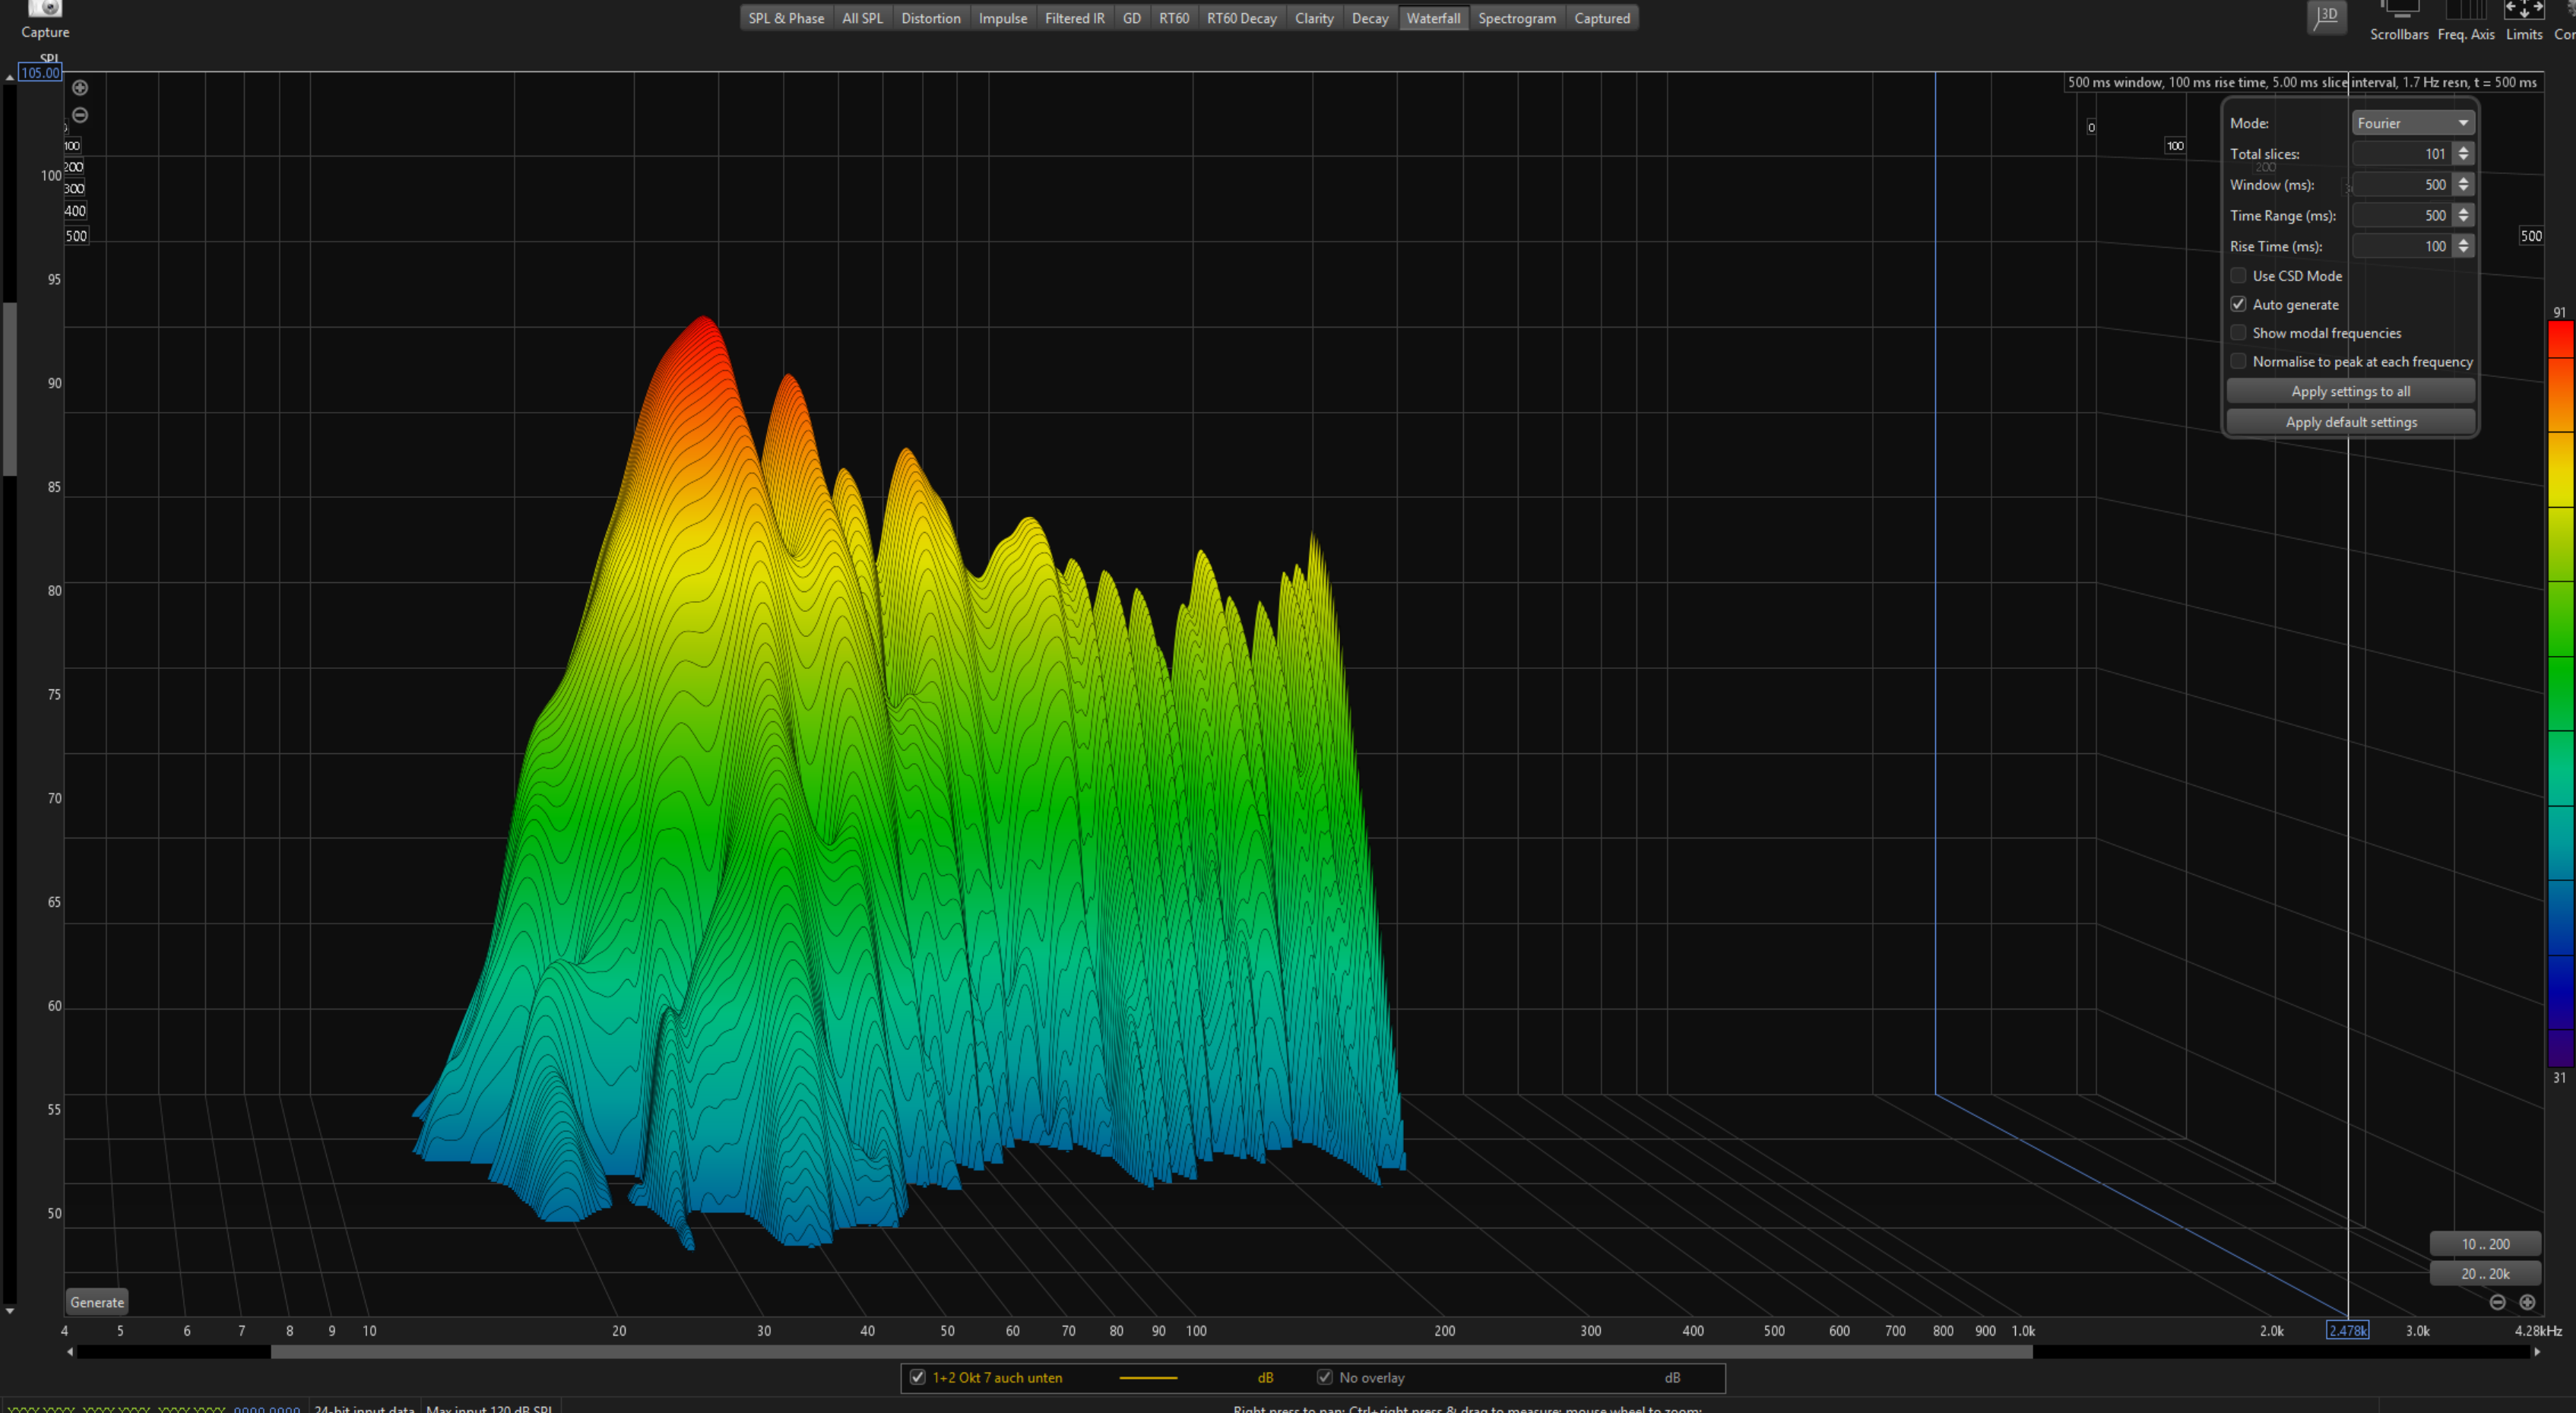
Task: Enable Show modal frequencies checkbox
Action: [x=2238, y=333]
